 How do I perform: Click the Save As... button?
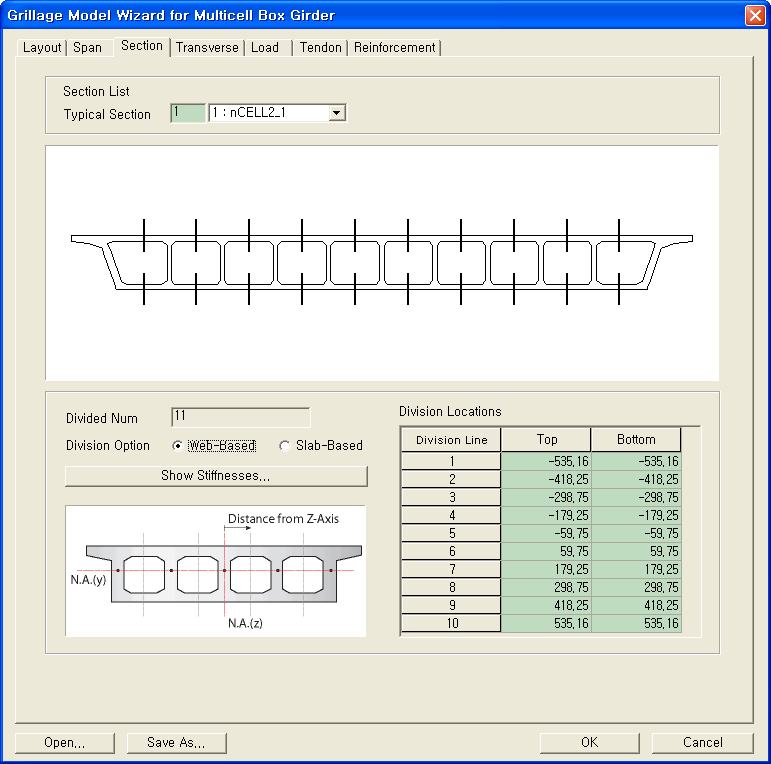177,742
